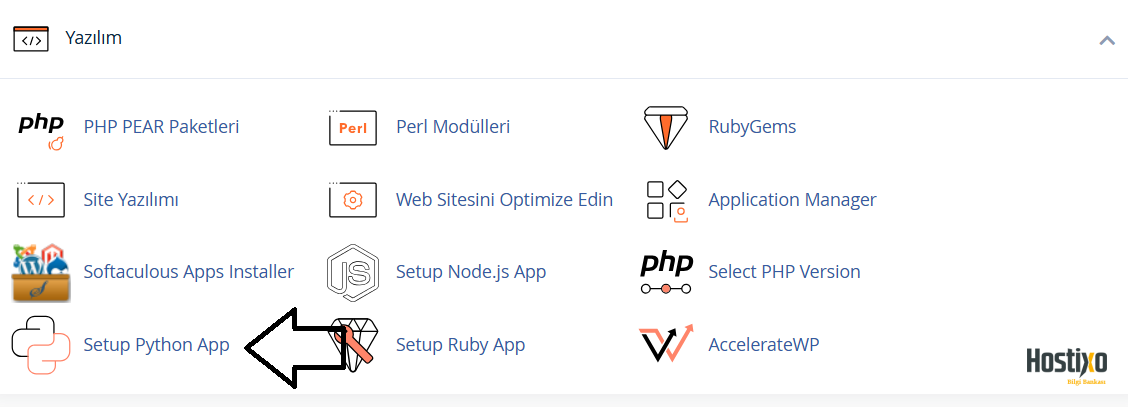Click the Yazılım section title
Screen dimensions: 1128x407
coord(94,38)
